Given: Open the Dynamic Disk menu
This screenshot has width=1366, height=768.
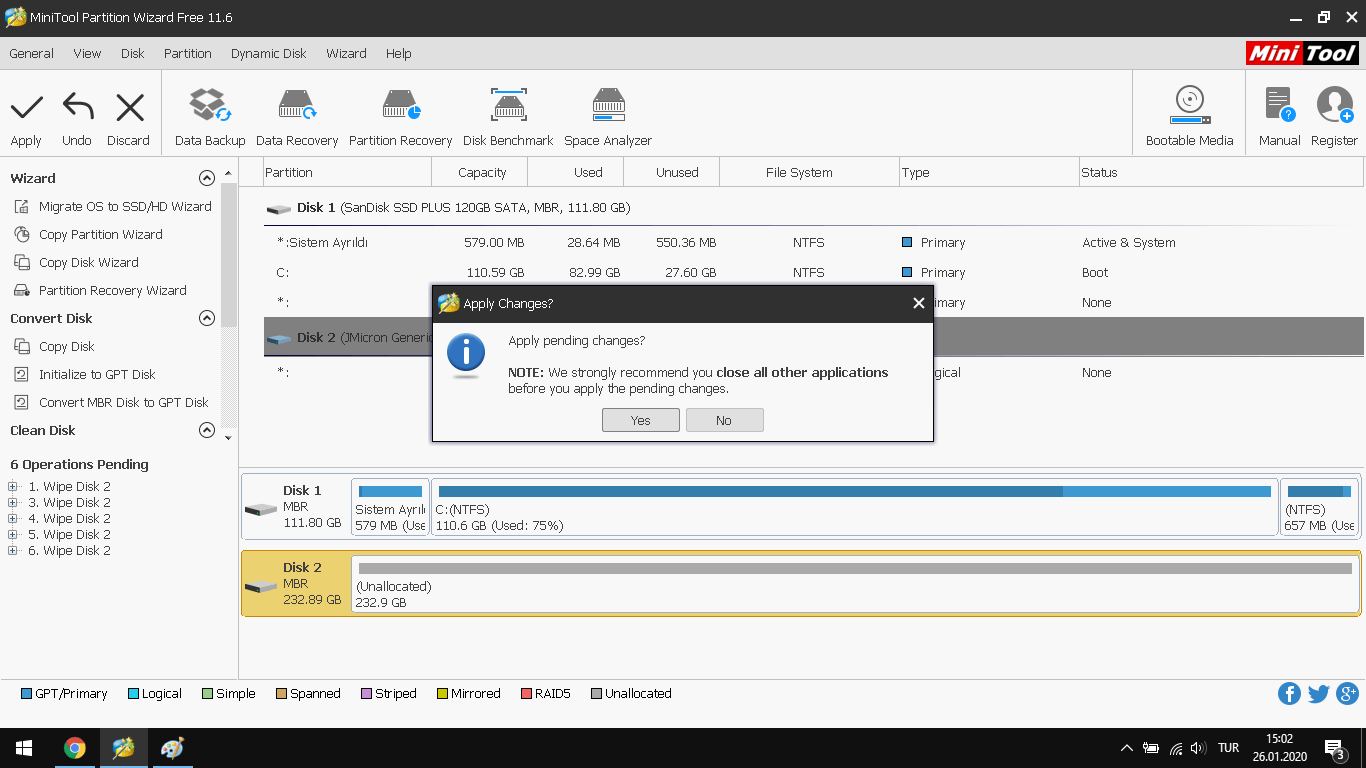Looking at the screenshot, I should 269,53.
